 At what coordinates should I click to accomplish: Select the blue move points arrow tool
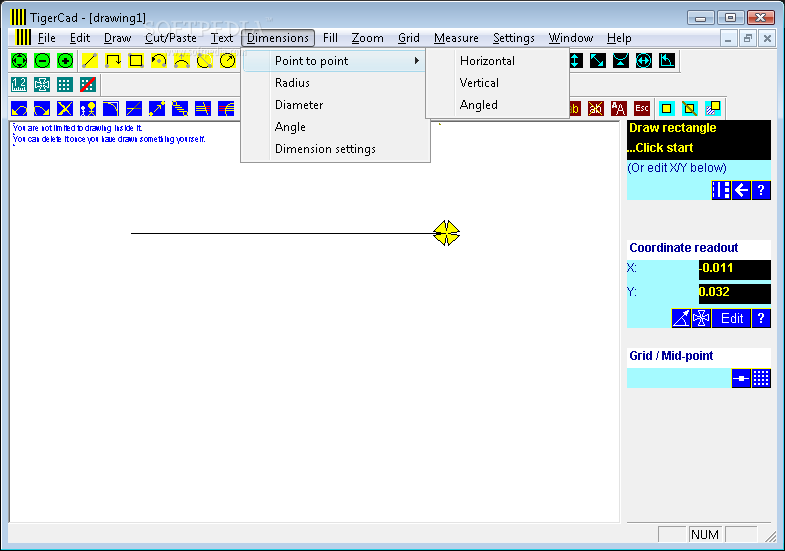click(x=157, y=109)
